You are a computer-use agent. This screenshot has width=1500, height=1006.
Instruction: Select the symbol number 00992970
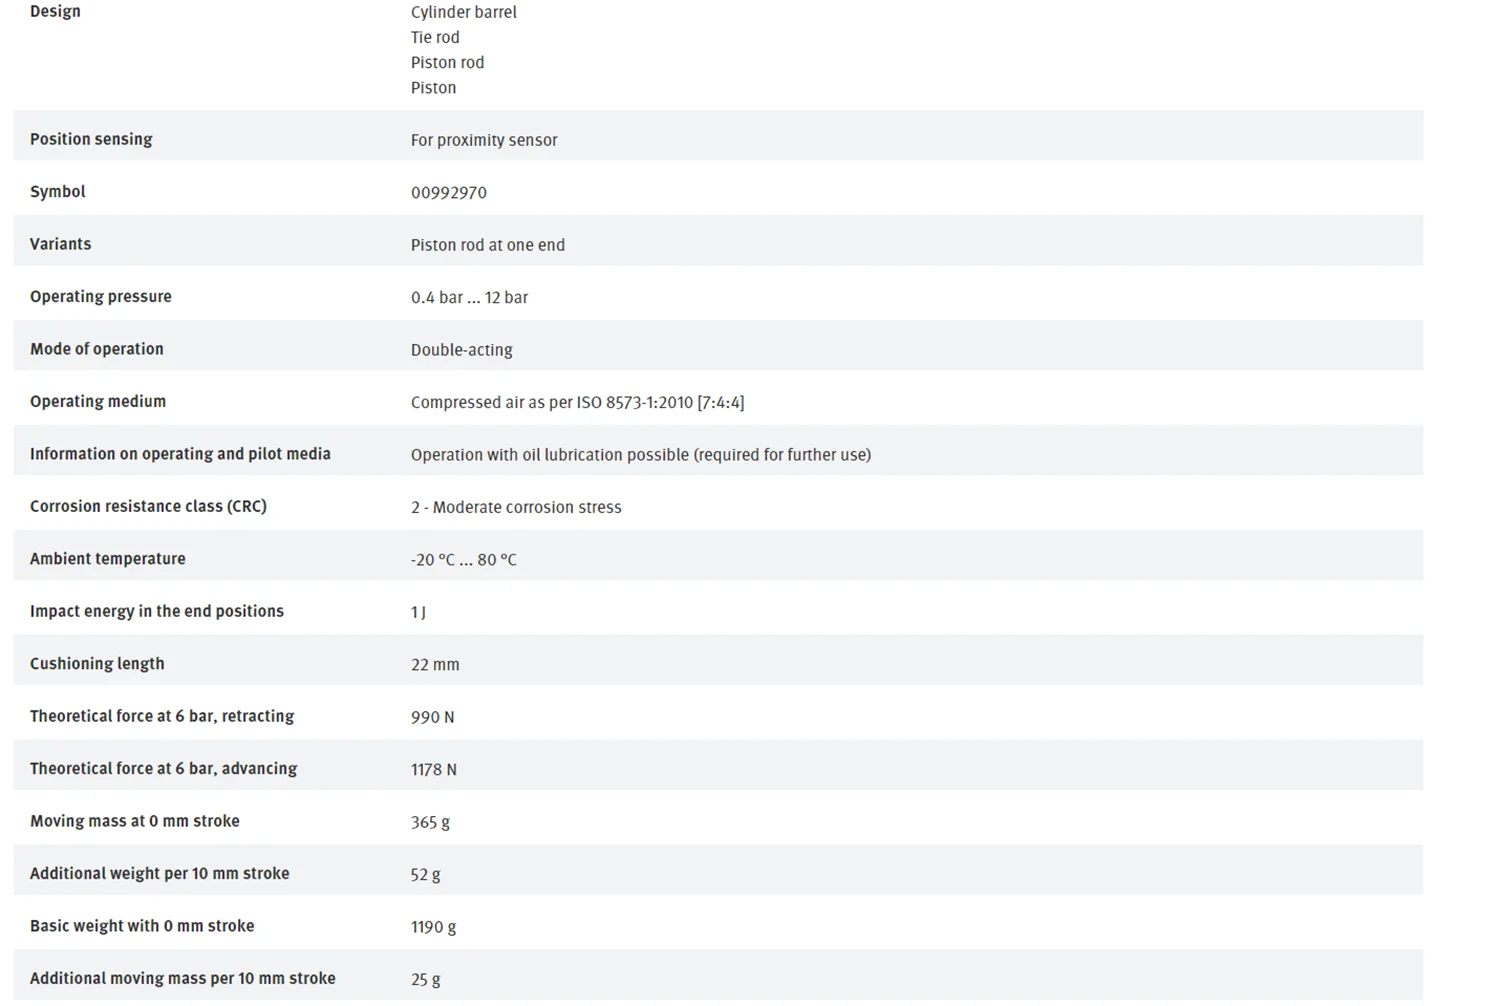pos(449,193)
